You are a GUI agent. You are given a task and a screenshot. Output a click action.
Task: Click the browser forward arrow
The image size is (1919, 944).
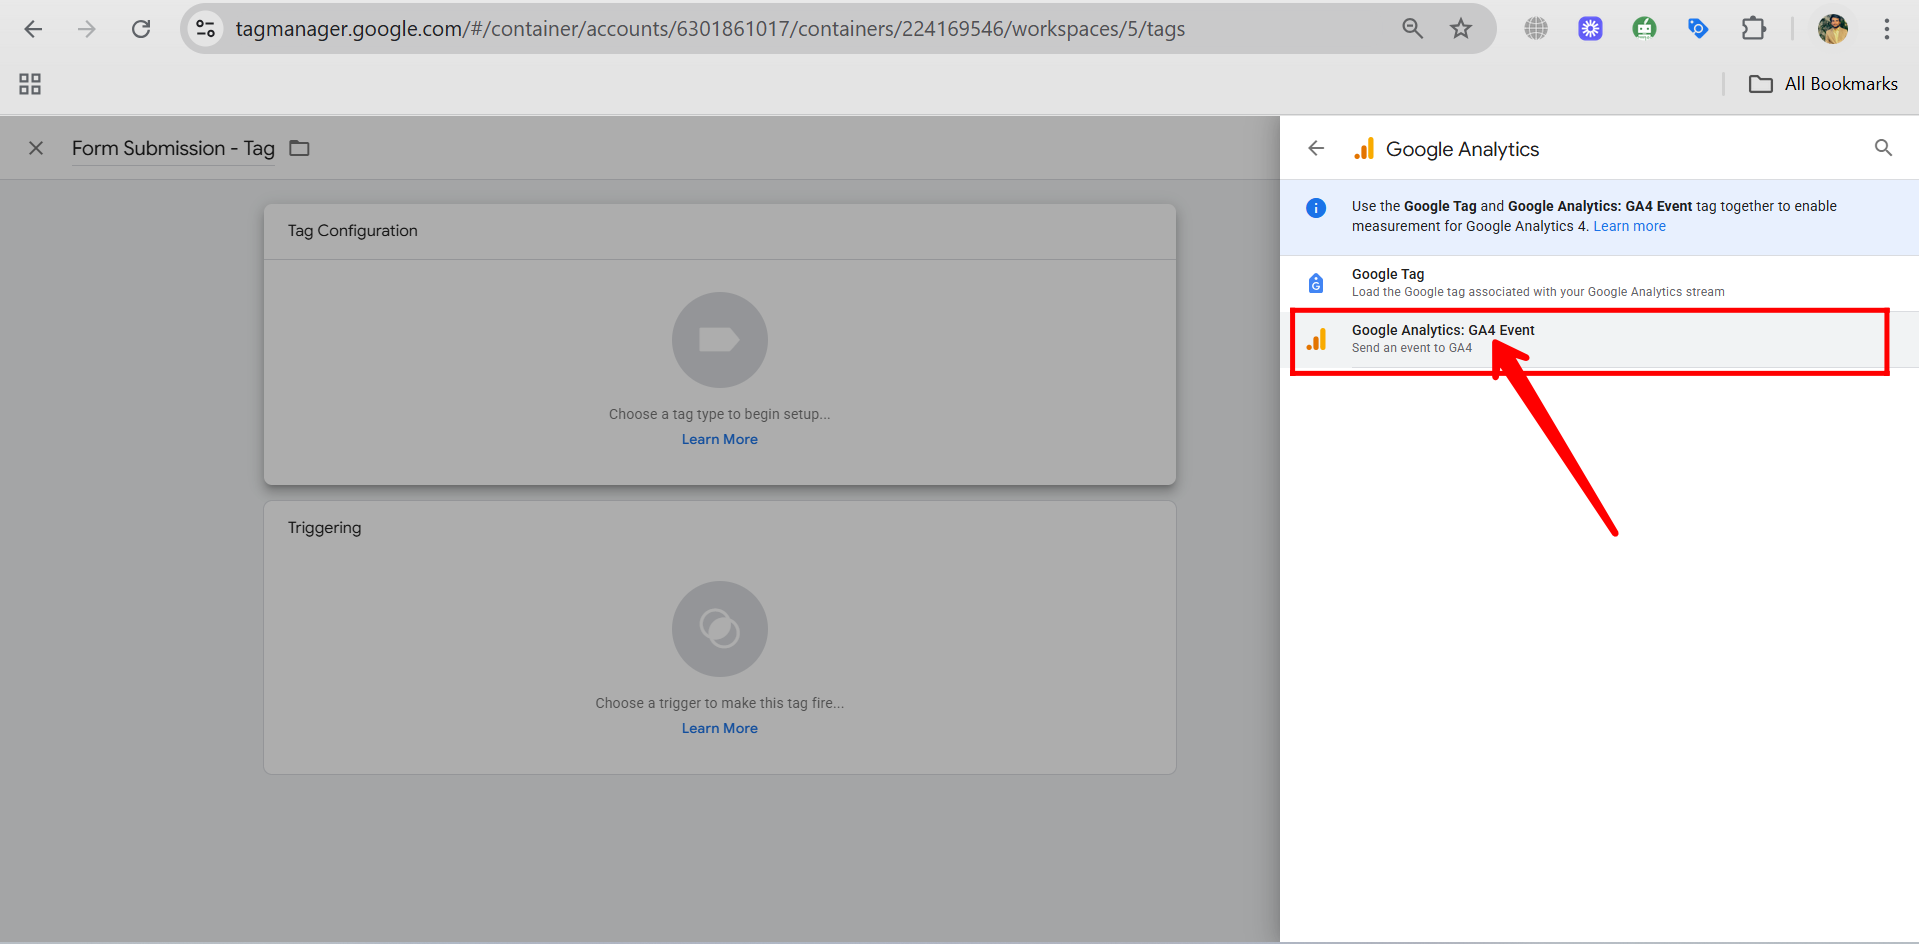pyautogui.click(x=87, y=29)
